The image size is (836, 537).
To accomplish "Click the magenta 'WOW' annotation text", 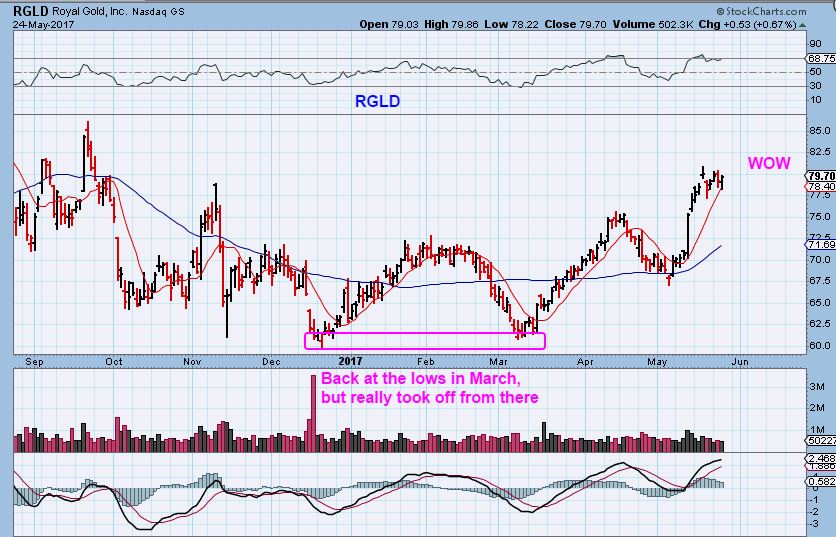I will (x=769, y=163).
